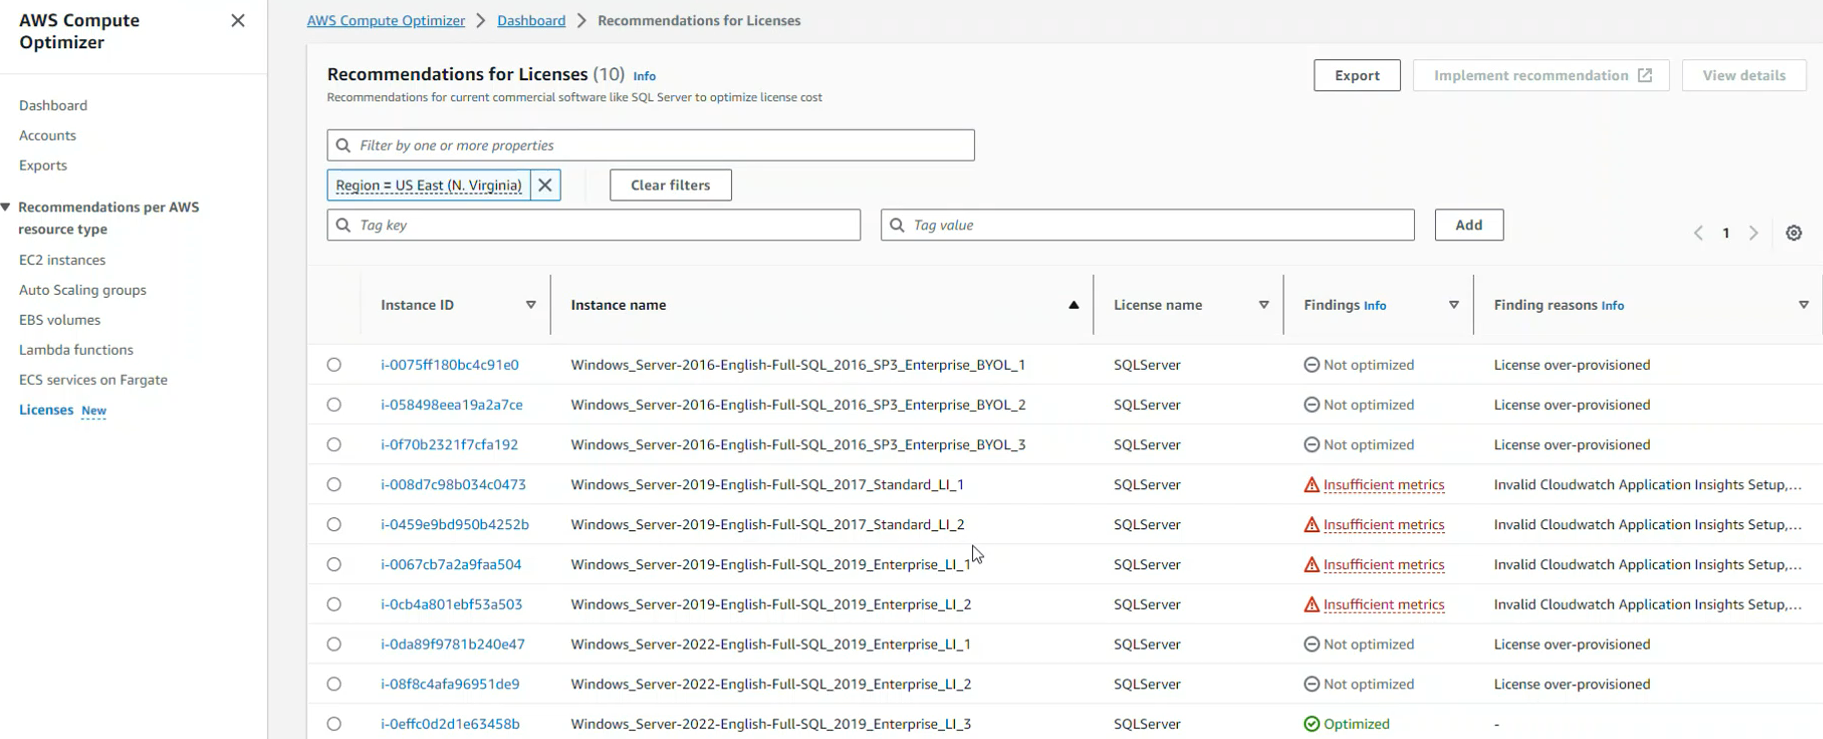This screenshot has width=1823, height=739.
Task: Select radio button for i-0cb4a801ebf53a503
Action: pos(334,605)
